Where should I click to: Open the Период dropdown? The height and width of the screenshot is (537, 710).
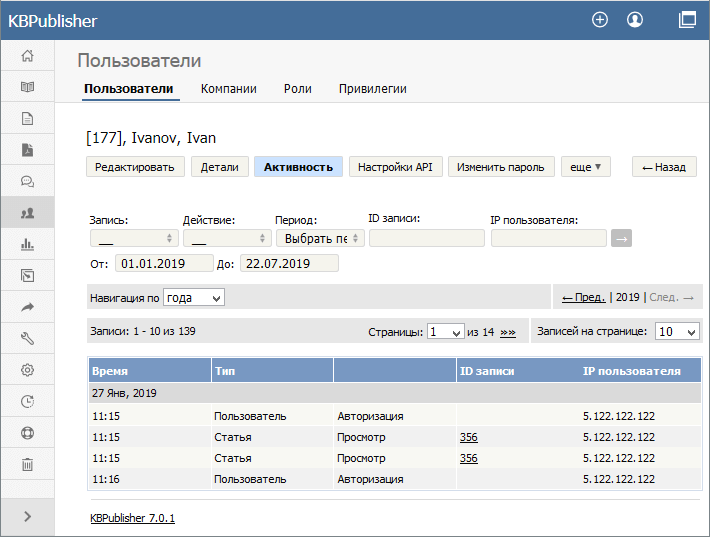(319, 238)
